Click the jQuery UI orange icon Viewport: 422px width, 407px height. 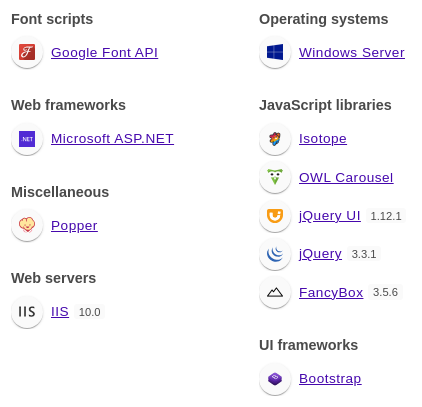275,216
